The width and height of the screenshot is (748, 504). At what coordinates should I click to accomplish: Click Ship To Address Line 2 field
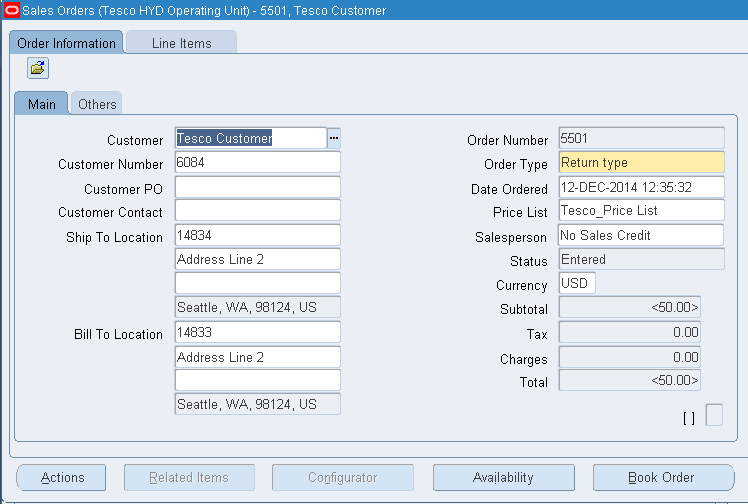258,259
